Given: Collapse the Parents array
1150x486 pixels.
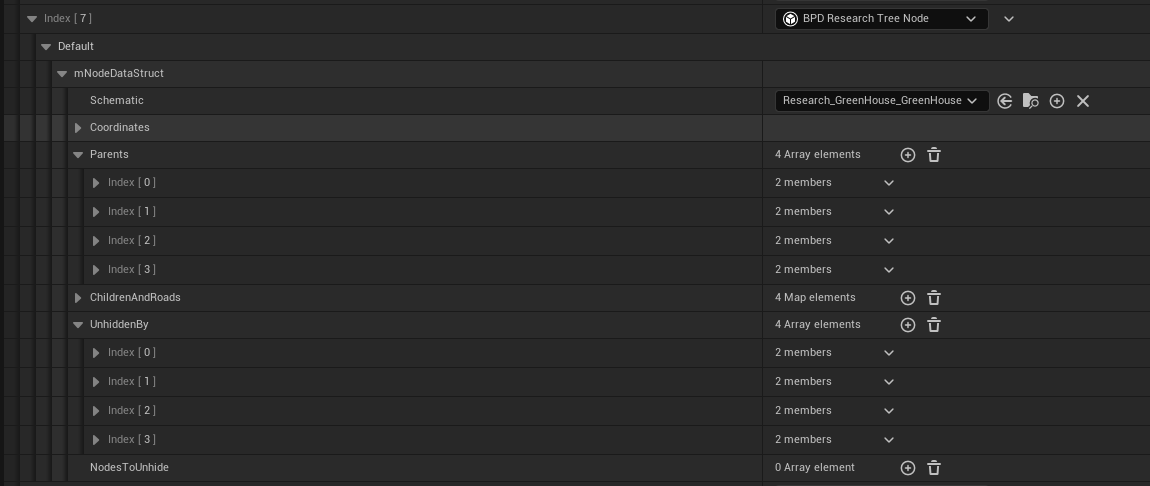Looking at the screenshot, I should point(78,155).
